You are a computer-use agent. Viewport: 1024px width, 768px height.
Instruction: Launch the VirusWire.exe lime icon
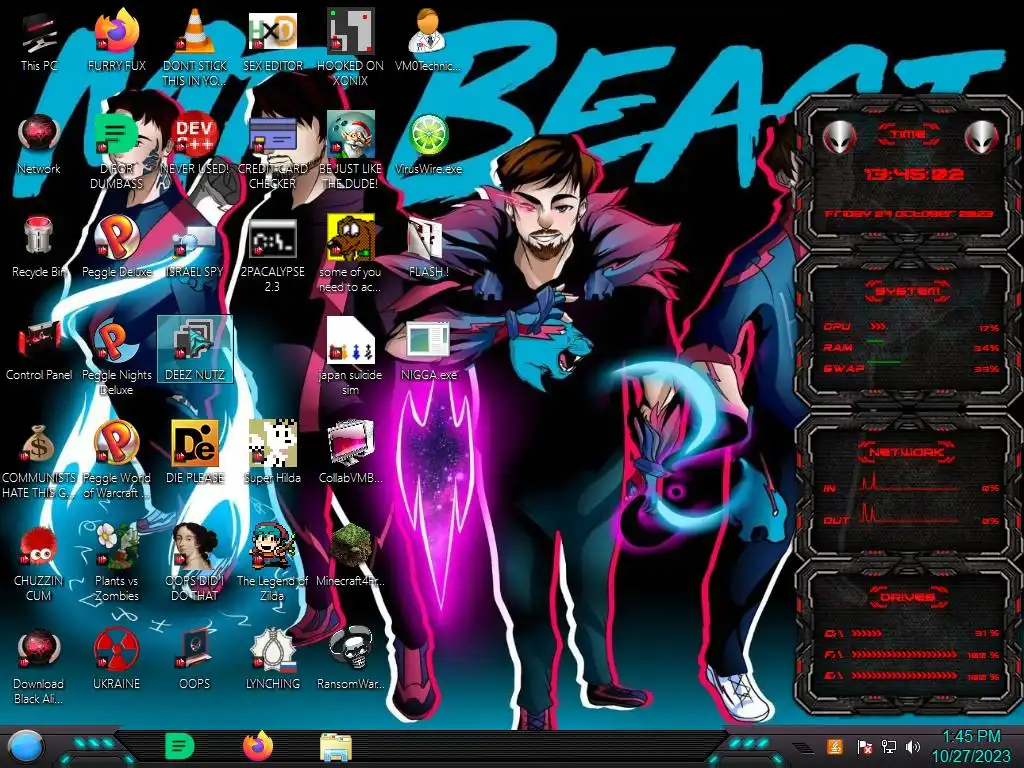pyautogui.click(x=428, y=144)
